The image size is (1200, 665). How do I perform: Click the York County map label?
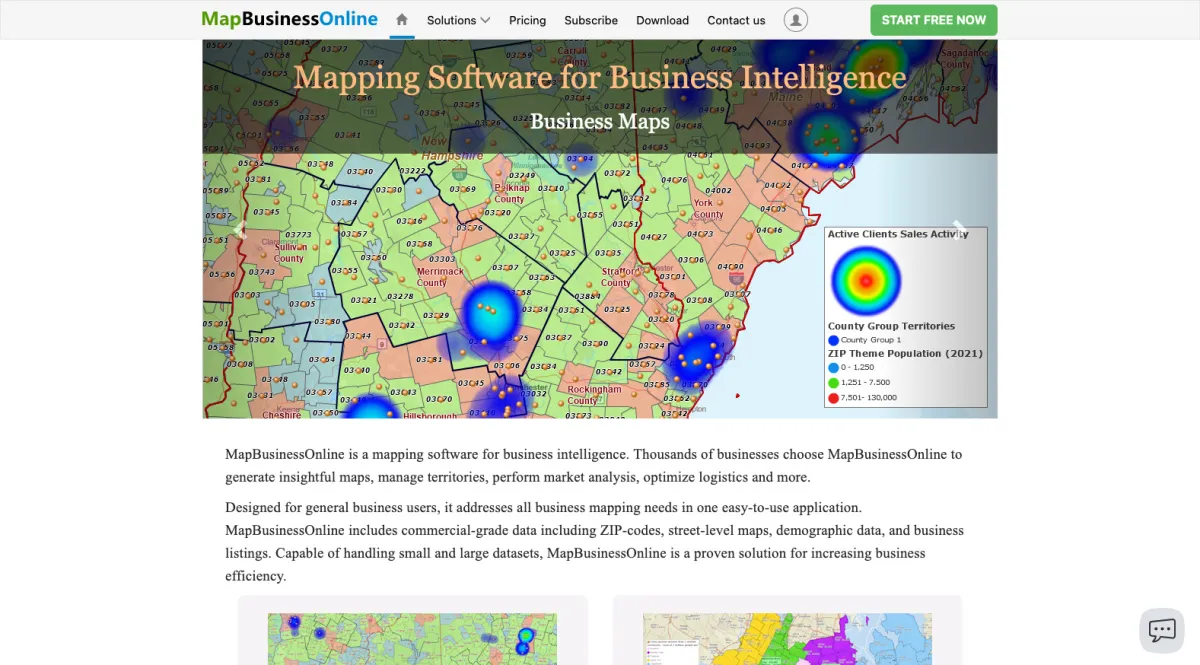coord(708,209)
